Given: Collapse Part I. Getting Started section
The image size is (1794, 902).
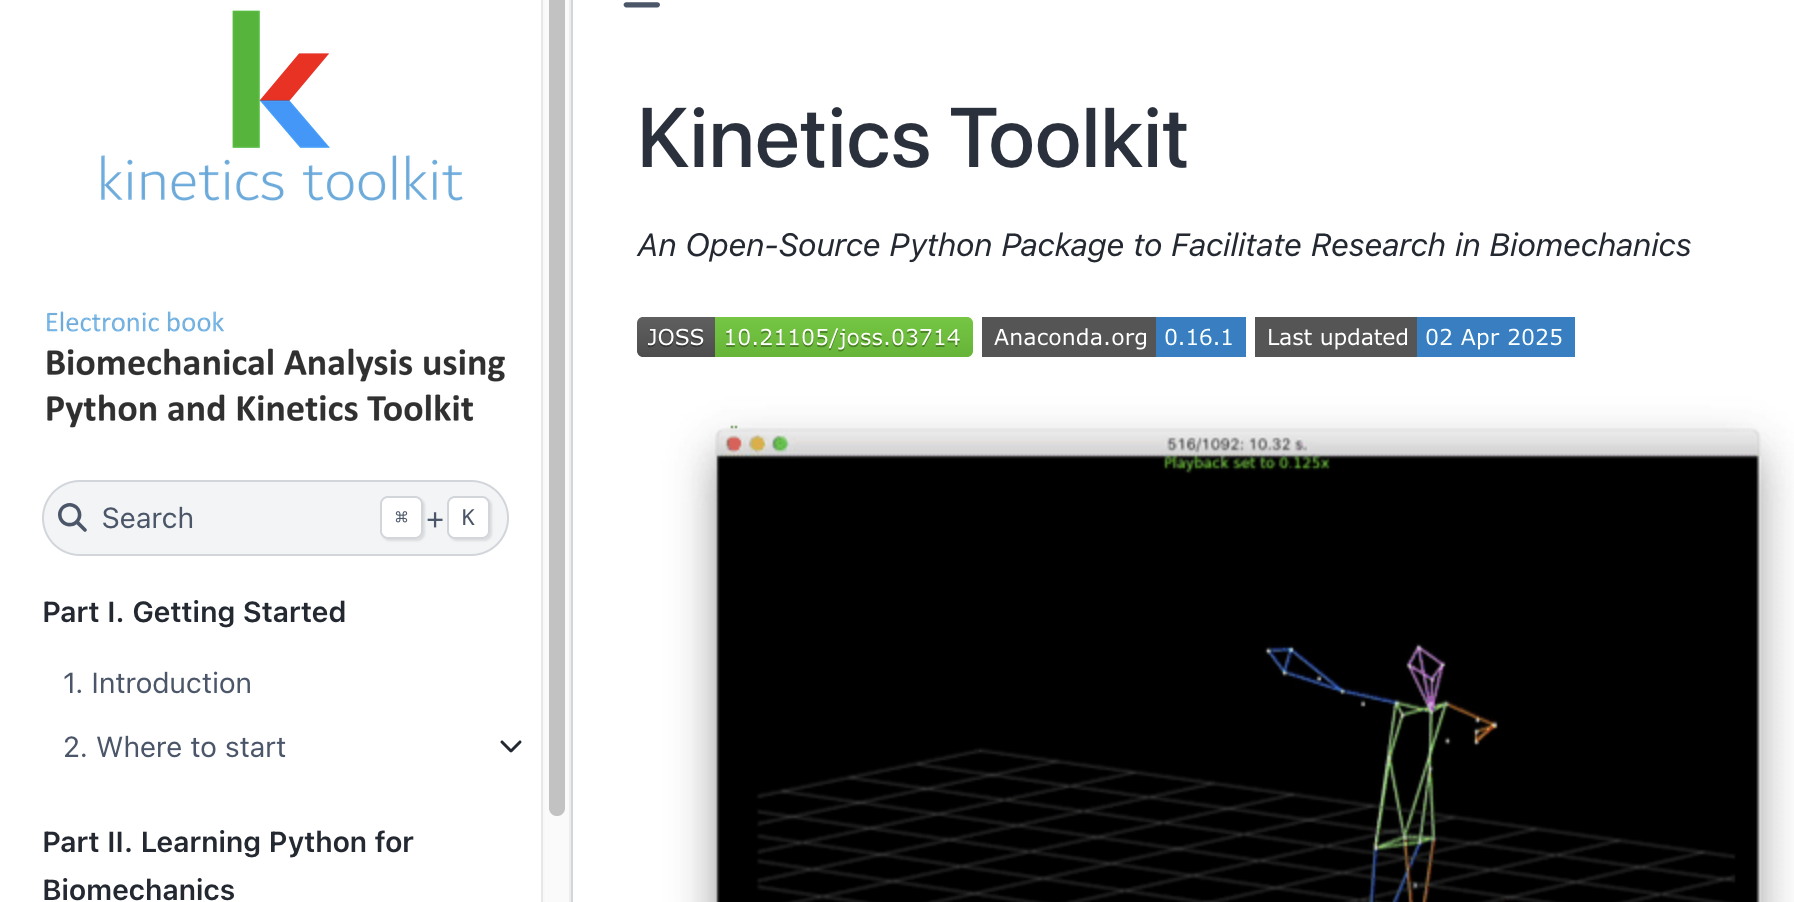Looking at the screenshot, I should [194, 611].
